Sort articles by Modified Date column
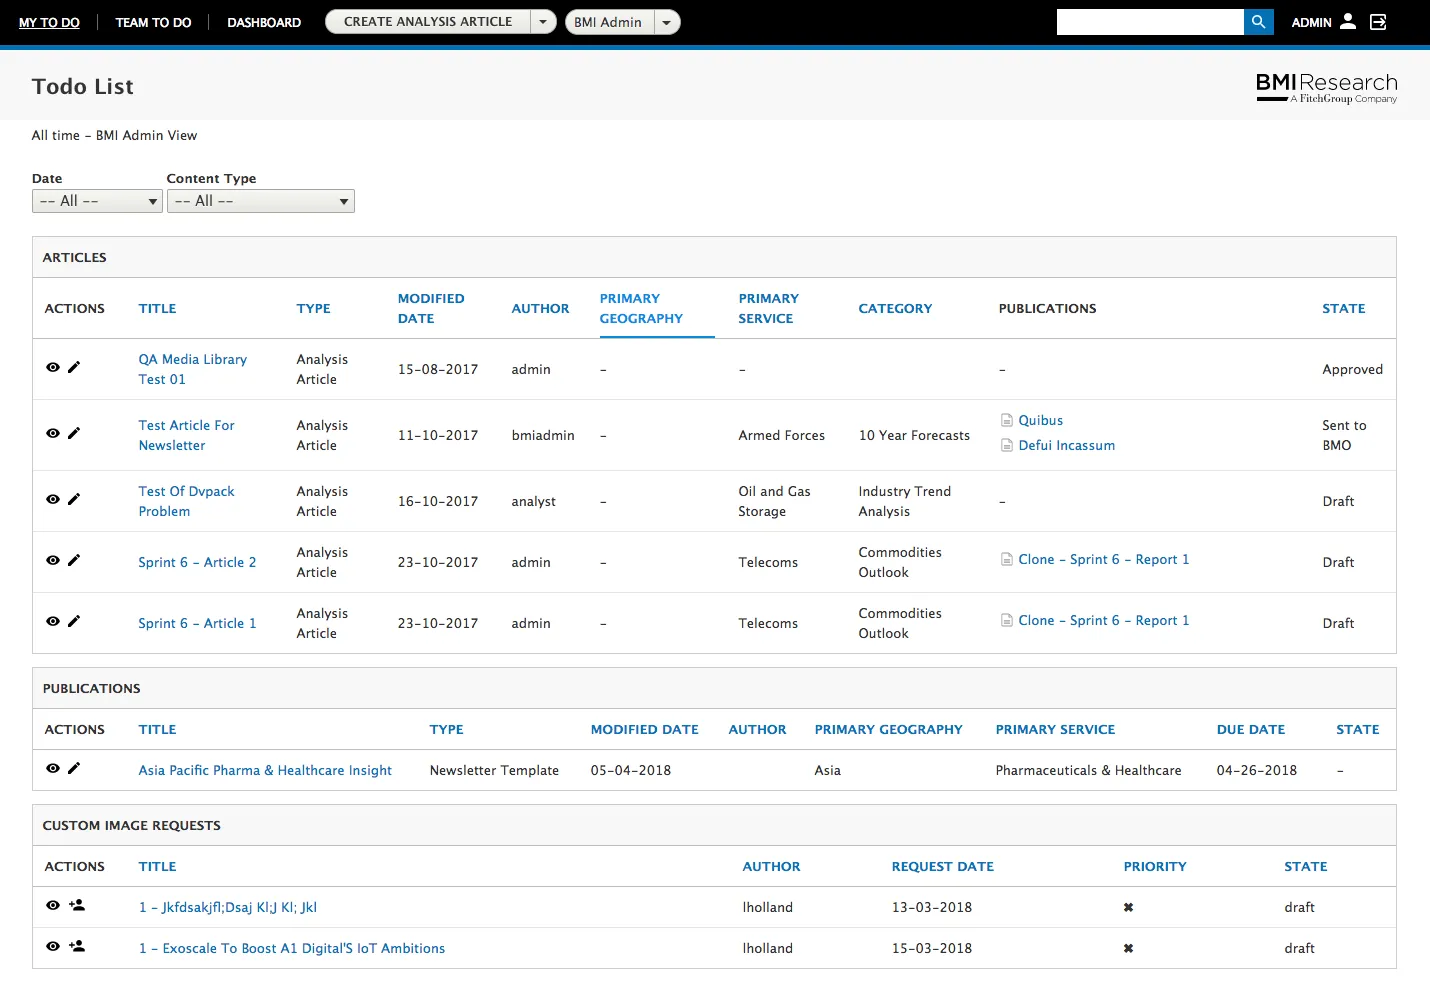This screenshot has height=1003, width=1430. [431, 309]
